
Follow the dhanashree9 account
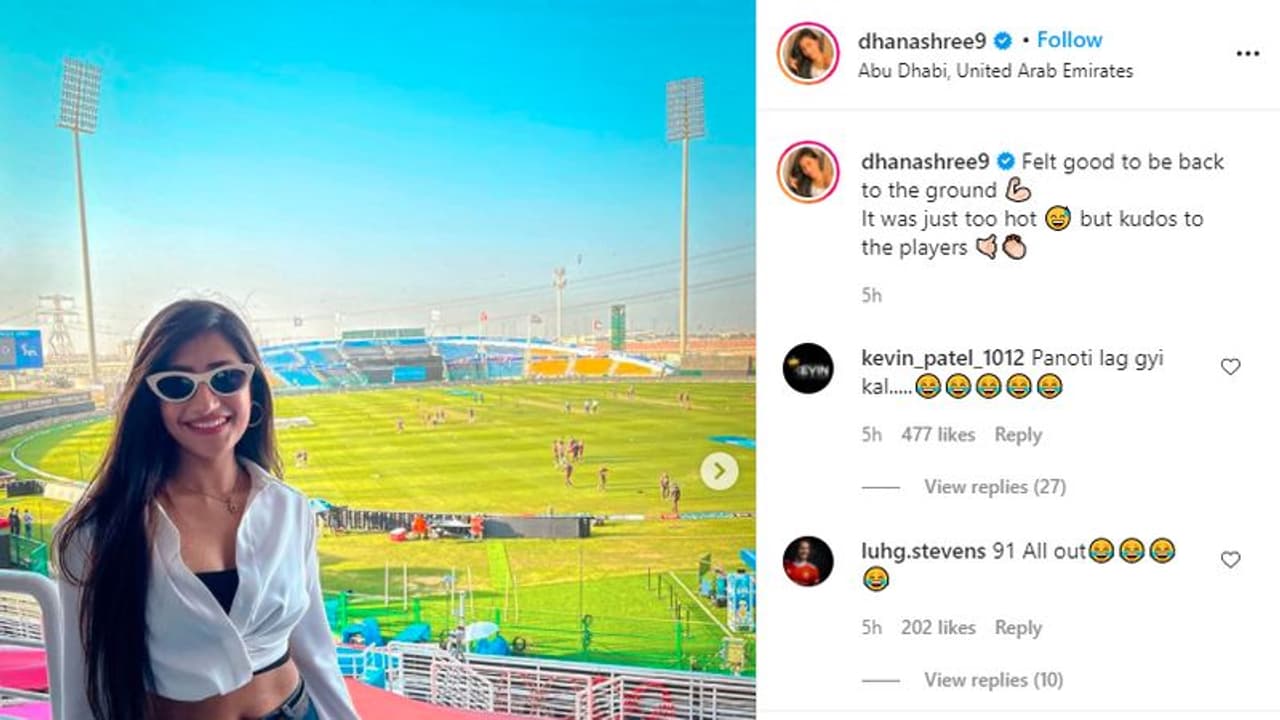(1069, 40)
